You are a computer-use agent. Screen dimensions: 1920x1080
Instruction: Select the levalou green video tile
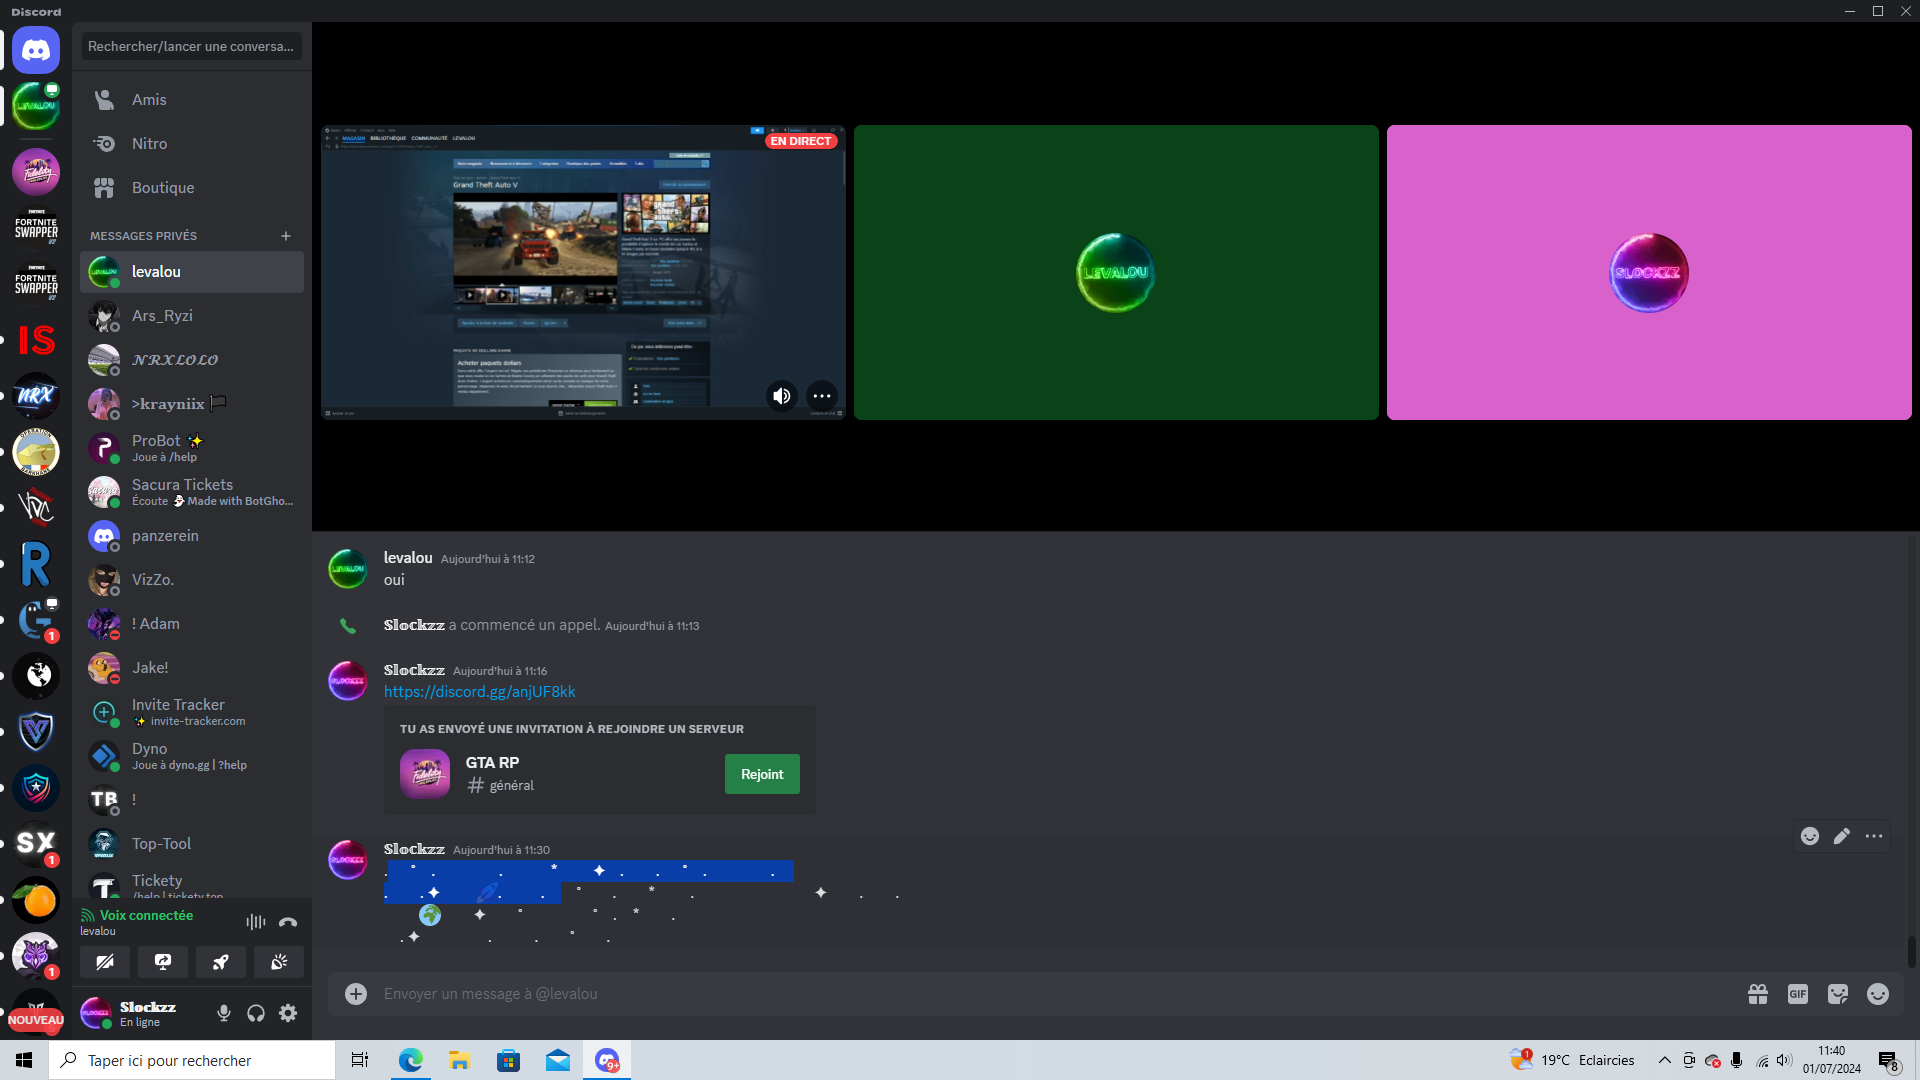click(1116, 272)
